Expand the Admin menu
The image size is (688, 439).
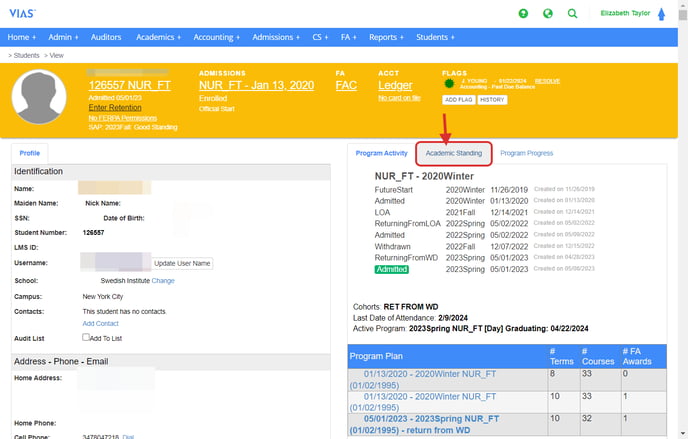63,37
